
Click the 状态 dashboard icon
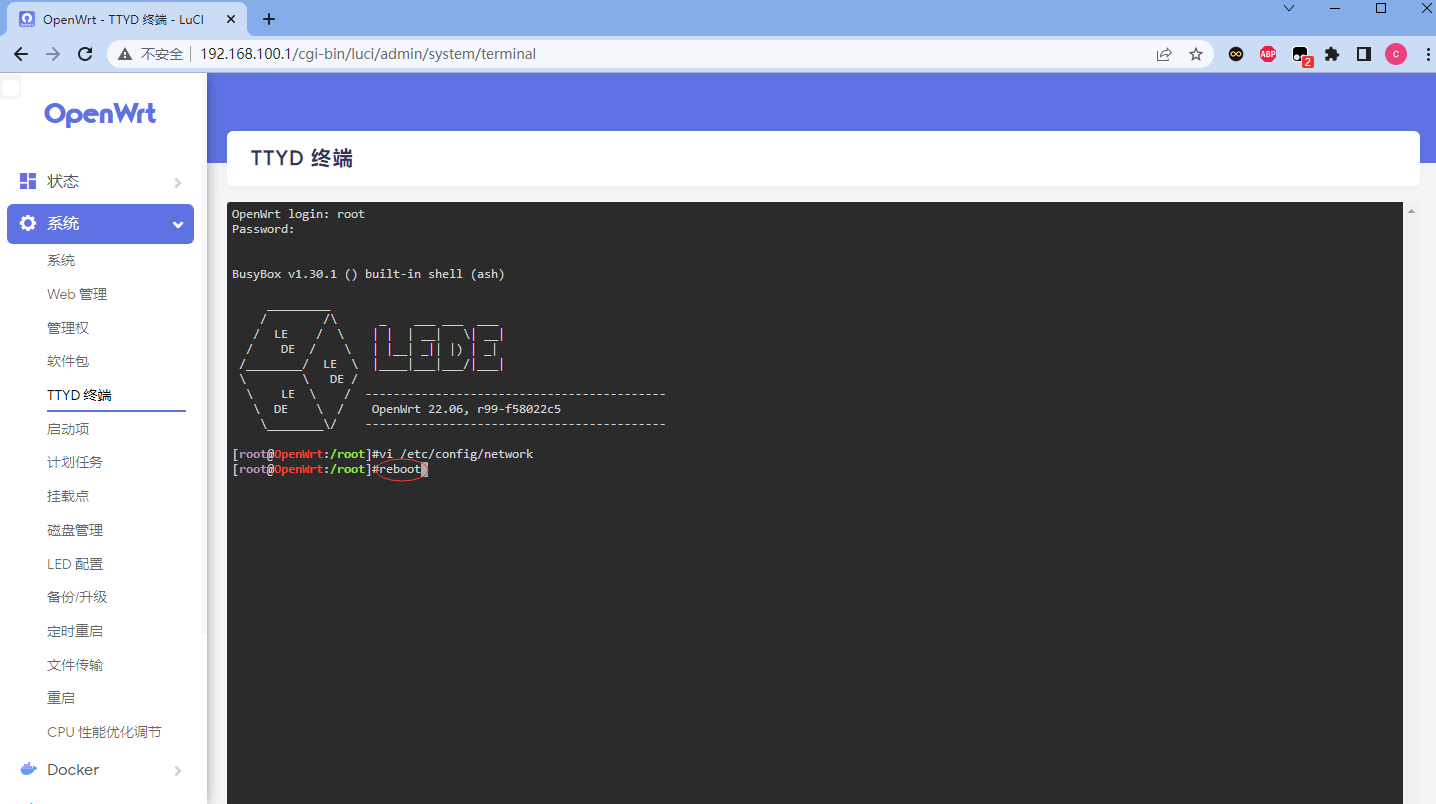tap(28, 181)
